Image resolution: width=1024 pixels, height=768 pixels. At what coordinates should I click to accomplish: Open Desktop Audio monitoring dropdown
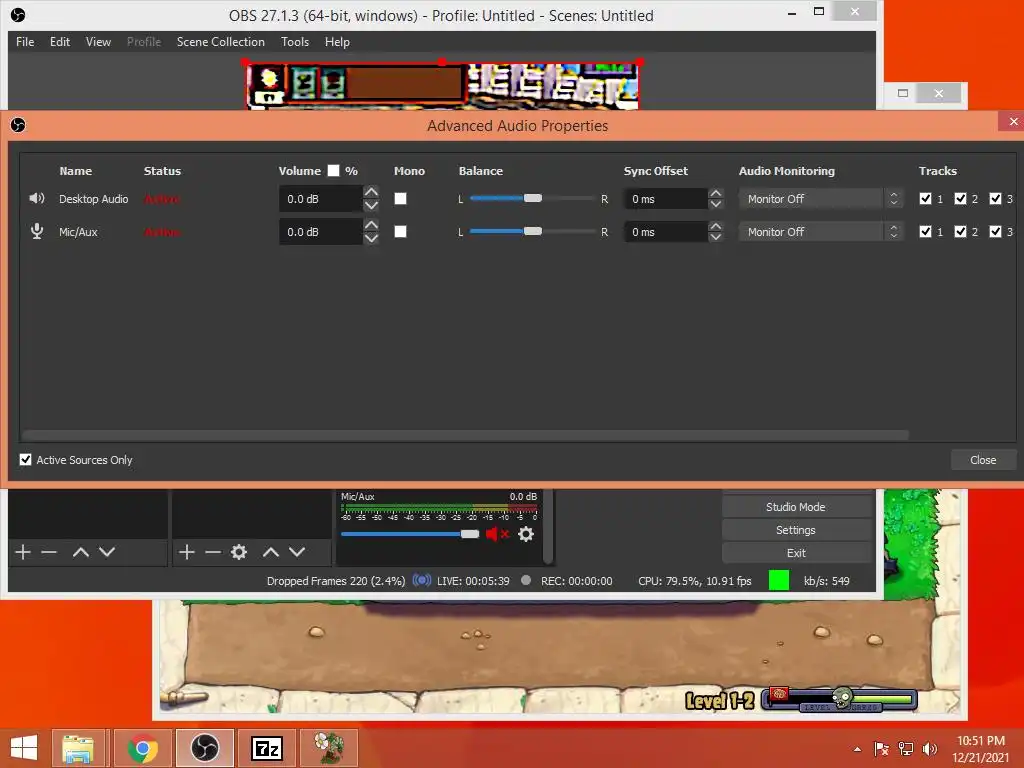[x=821, y=199]
